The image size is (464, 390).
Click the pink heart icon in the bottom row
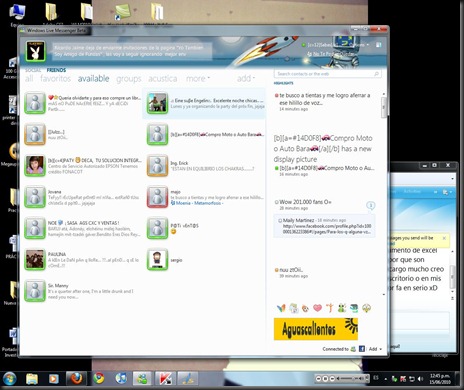317,308
